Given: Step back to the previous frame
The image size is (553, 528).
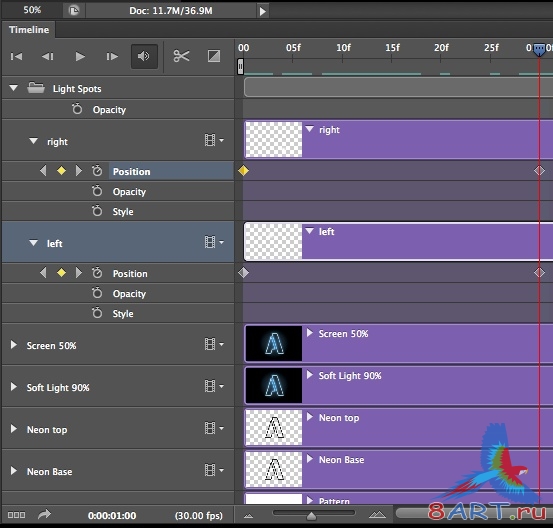Looking at the screenshot, I should (x=48, y=56).
